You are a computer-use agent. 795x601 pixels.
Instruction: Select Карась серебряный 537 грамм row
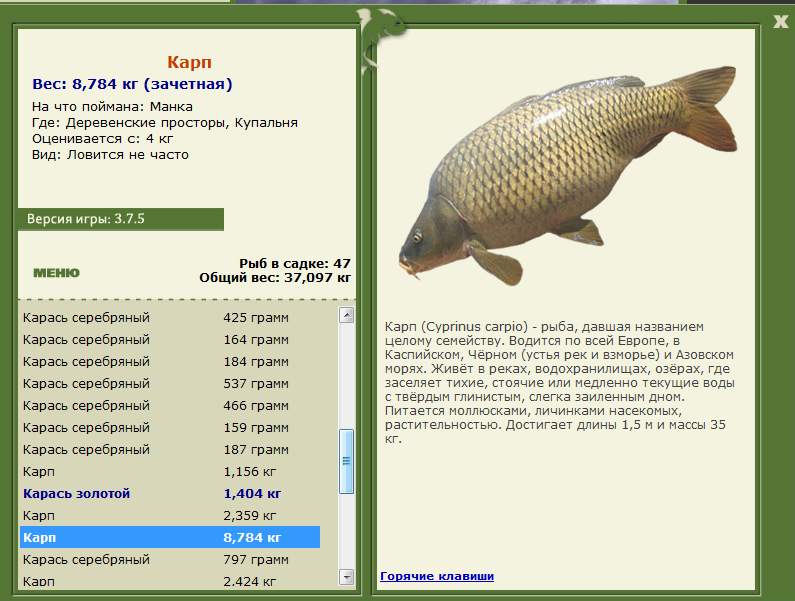tap(170, 383)
